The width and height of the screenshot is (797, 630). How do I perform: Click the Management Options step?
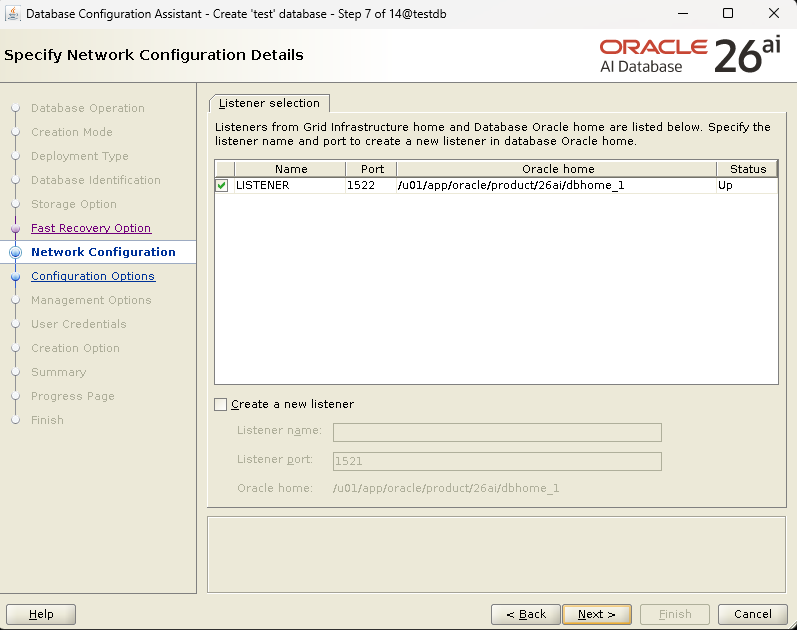tap(91, 300)
